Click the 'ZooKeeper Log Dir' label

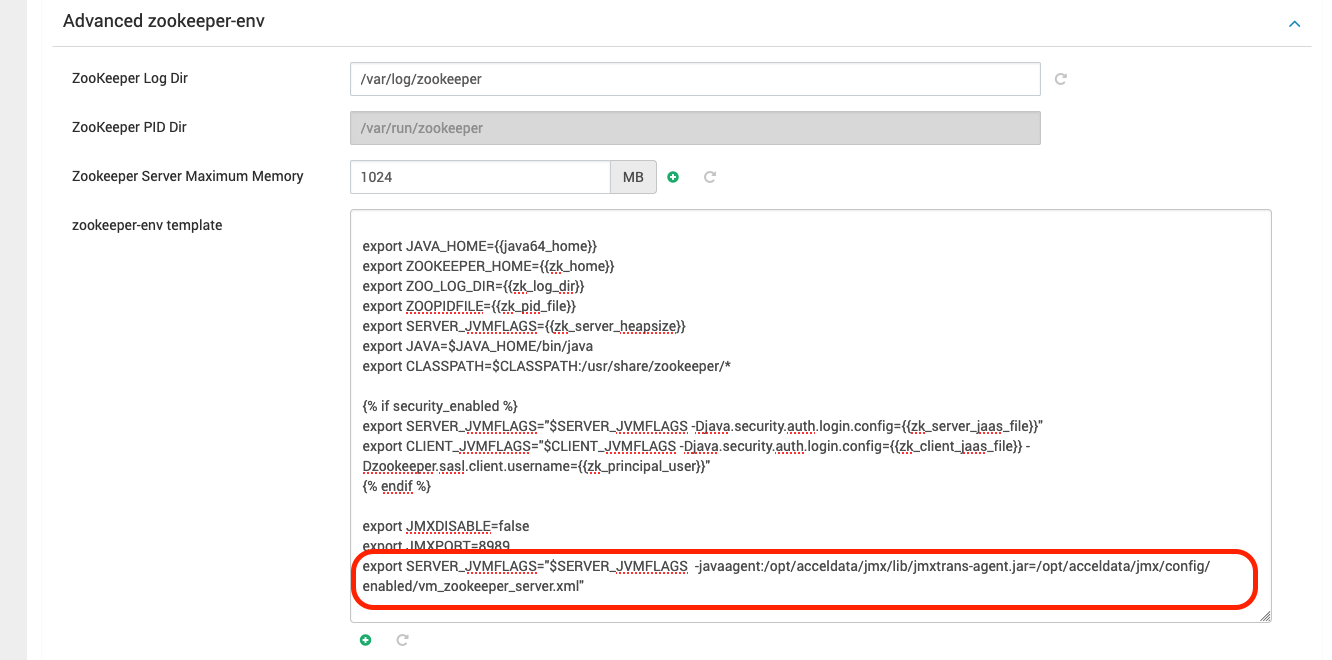point(130,78)
